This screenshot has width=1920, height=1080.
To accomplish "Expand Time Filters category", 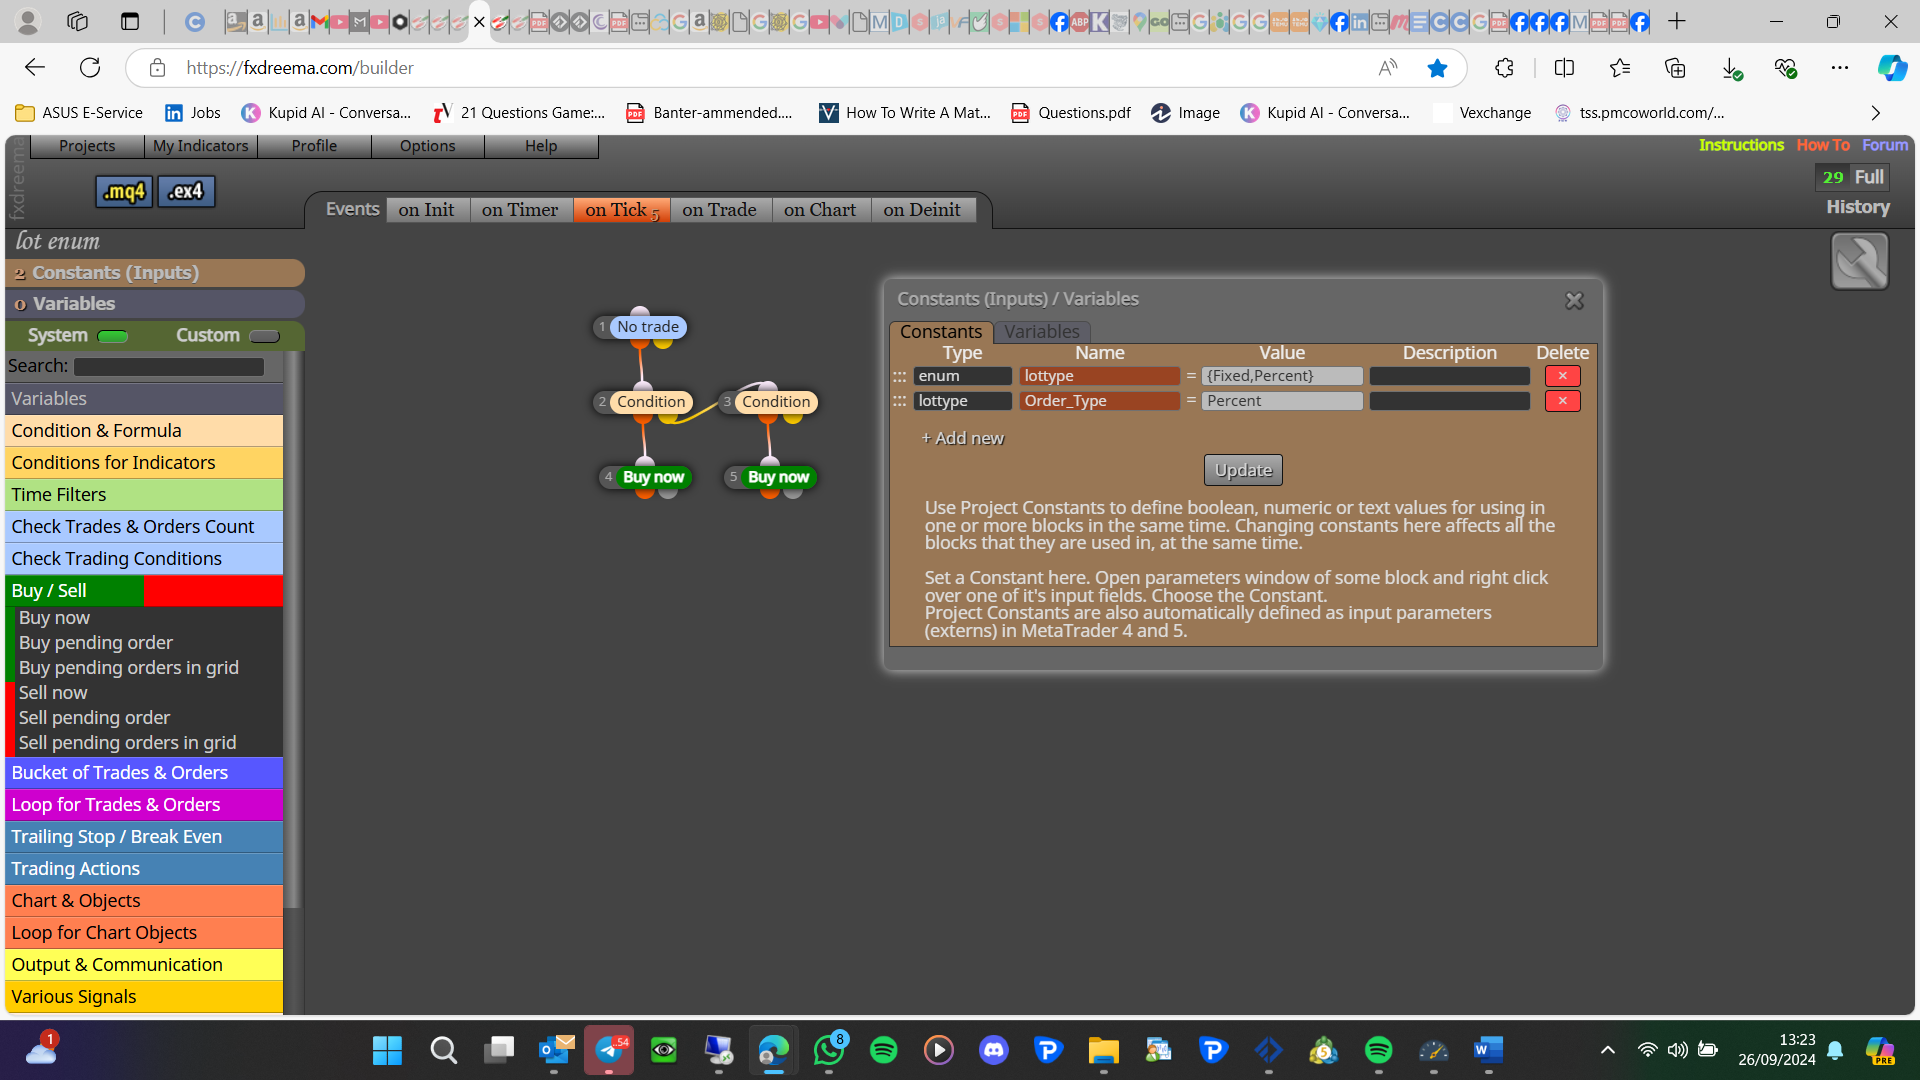I will 145,495.
